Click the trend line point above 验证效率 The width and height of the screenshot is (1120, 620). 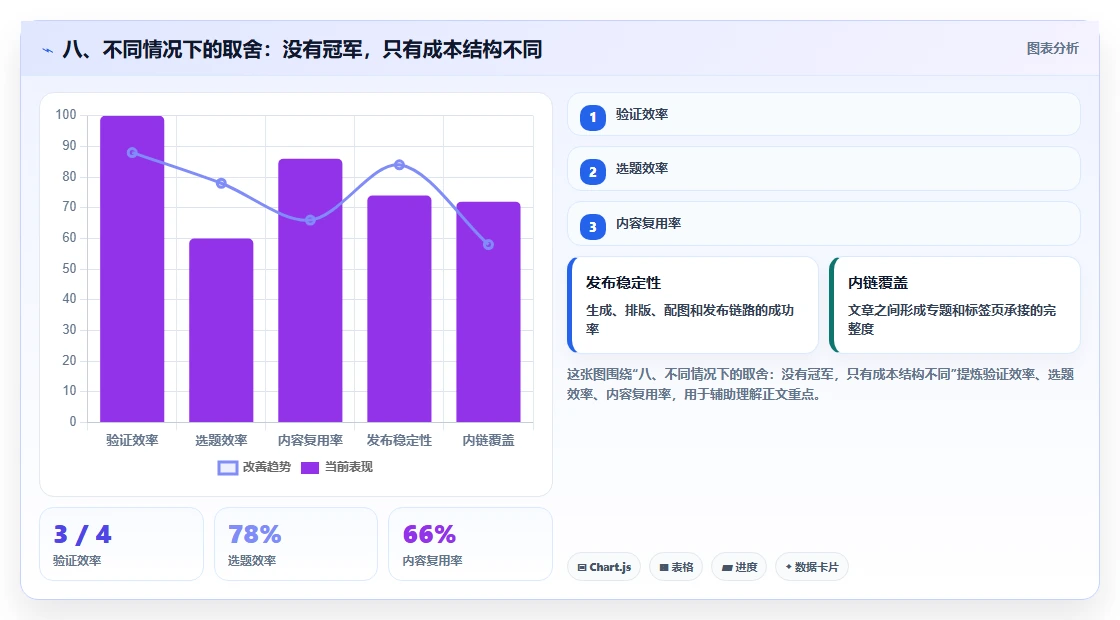(132, 153)
